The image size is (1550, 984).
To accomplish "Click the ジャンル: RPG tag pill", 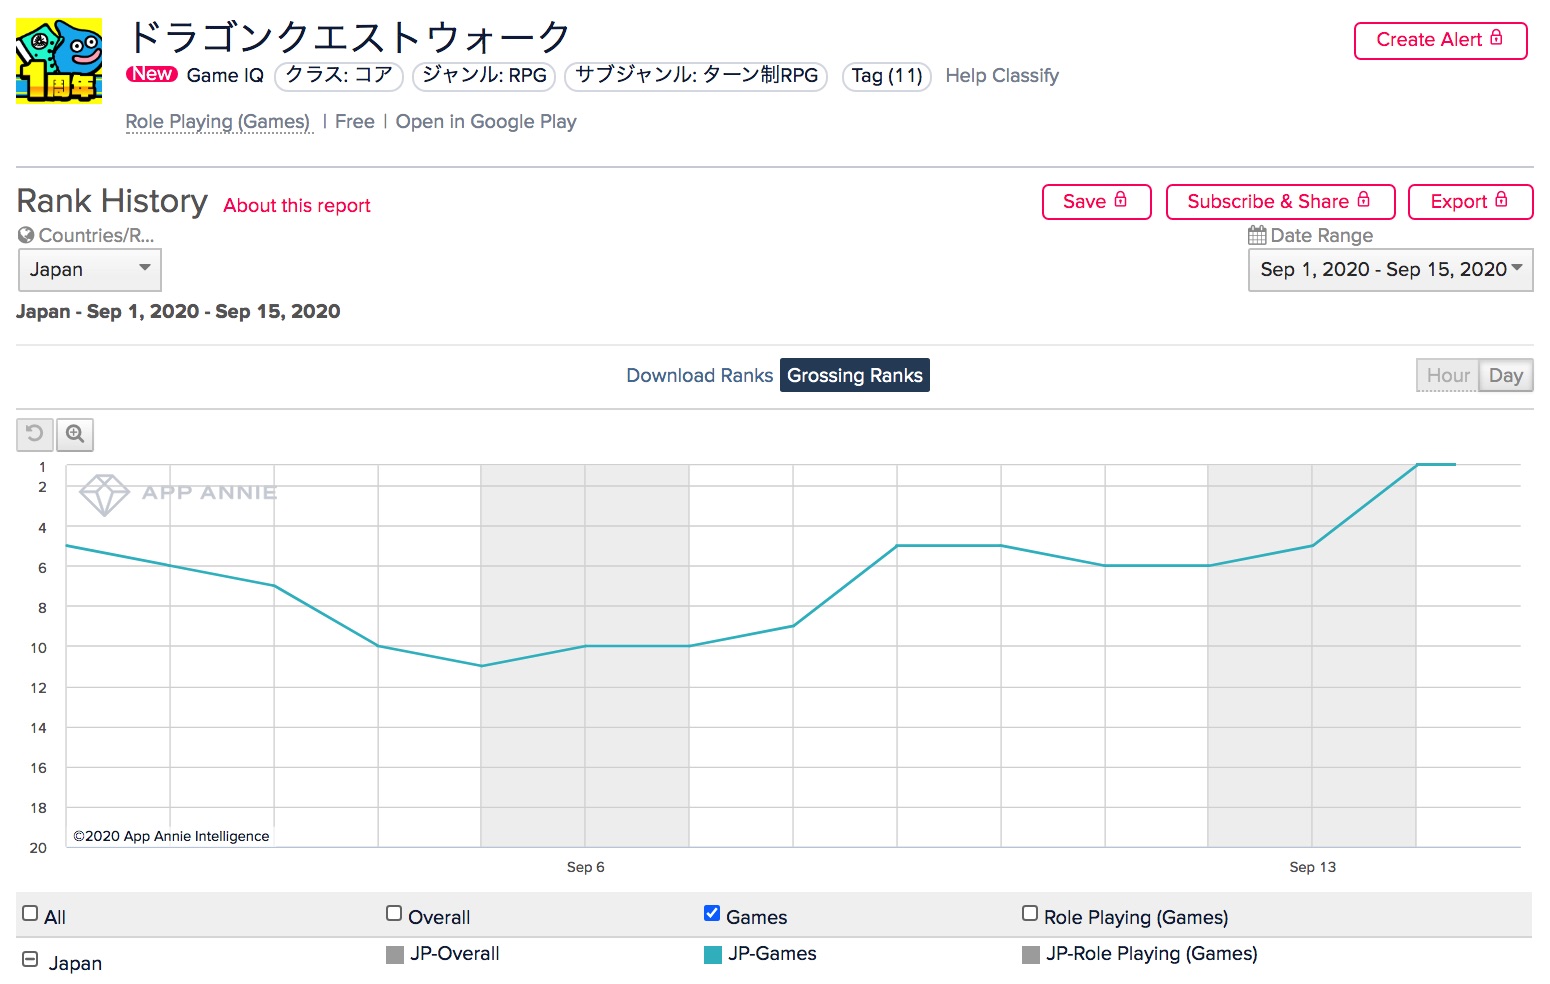I will pos(484,76).
